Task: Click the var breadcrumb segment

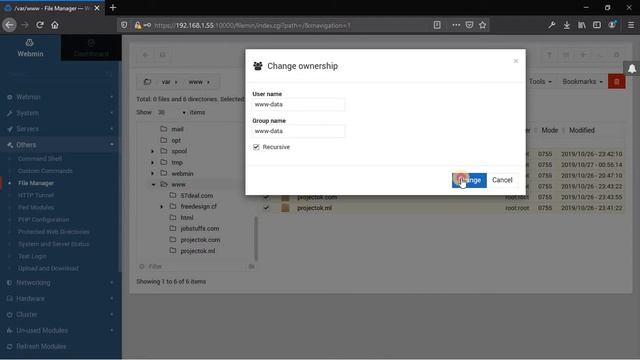Action: [x=166, y=82]
